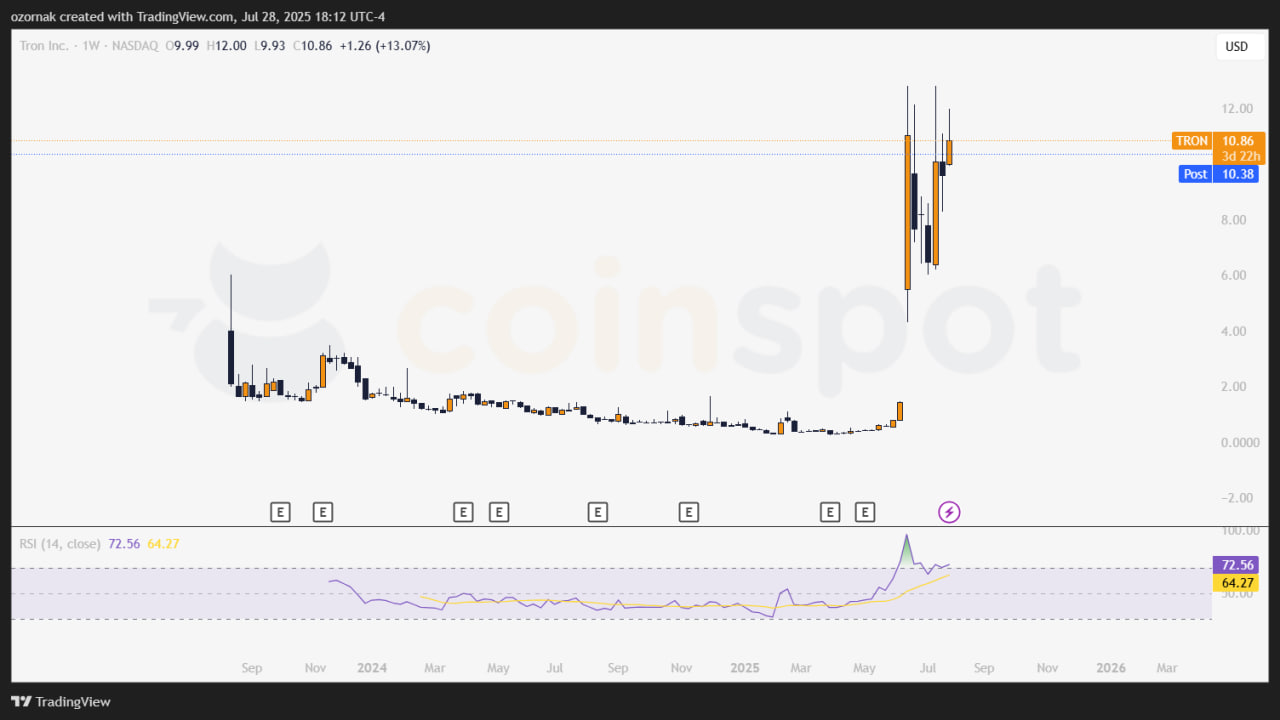Screen dimensions: 1280x720
Task: Click the last earnings E marker near June 2025
Action: click(864, 511)
